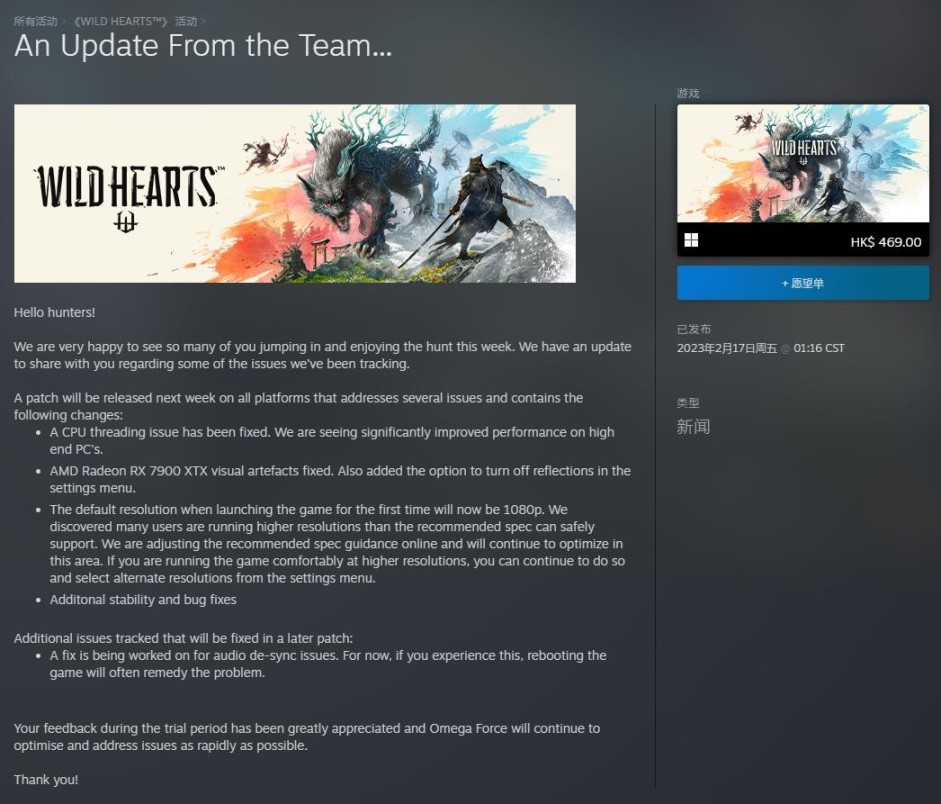Click the Additonal stability and bug fixes bullet
This screenshot has width=941, height=804.
coord(143,599)
